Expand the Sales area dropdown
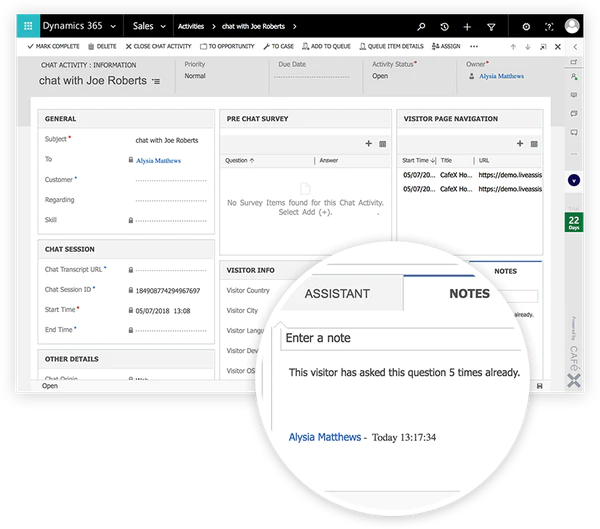This screenshot has width=600, height=529. (163, 26)
